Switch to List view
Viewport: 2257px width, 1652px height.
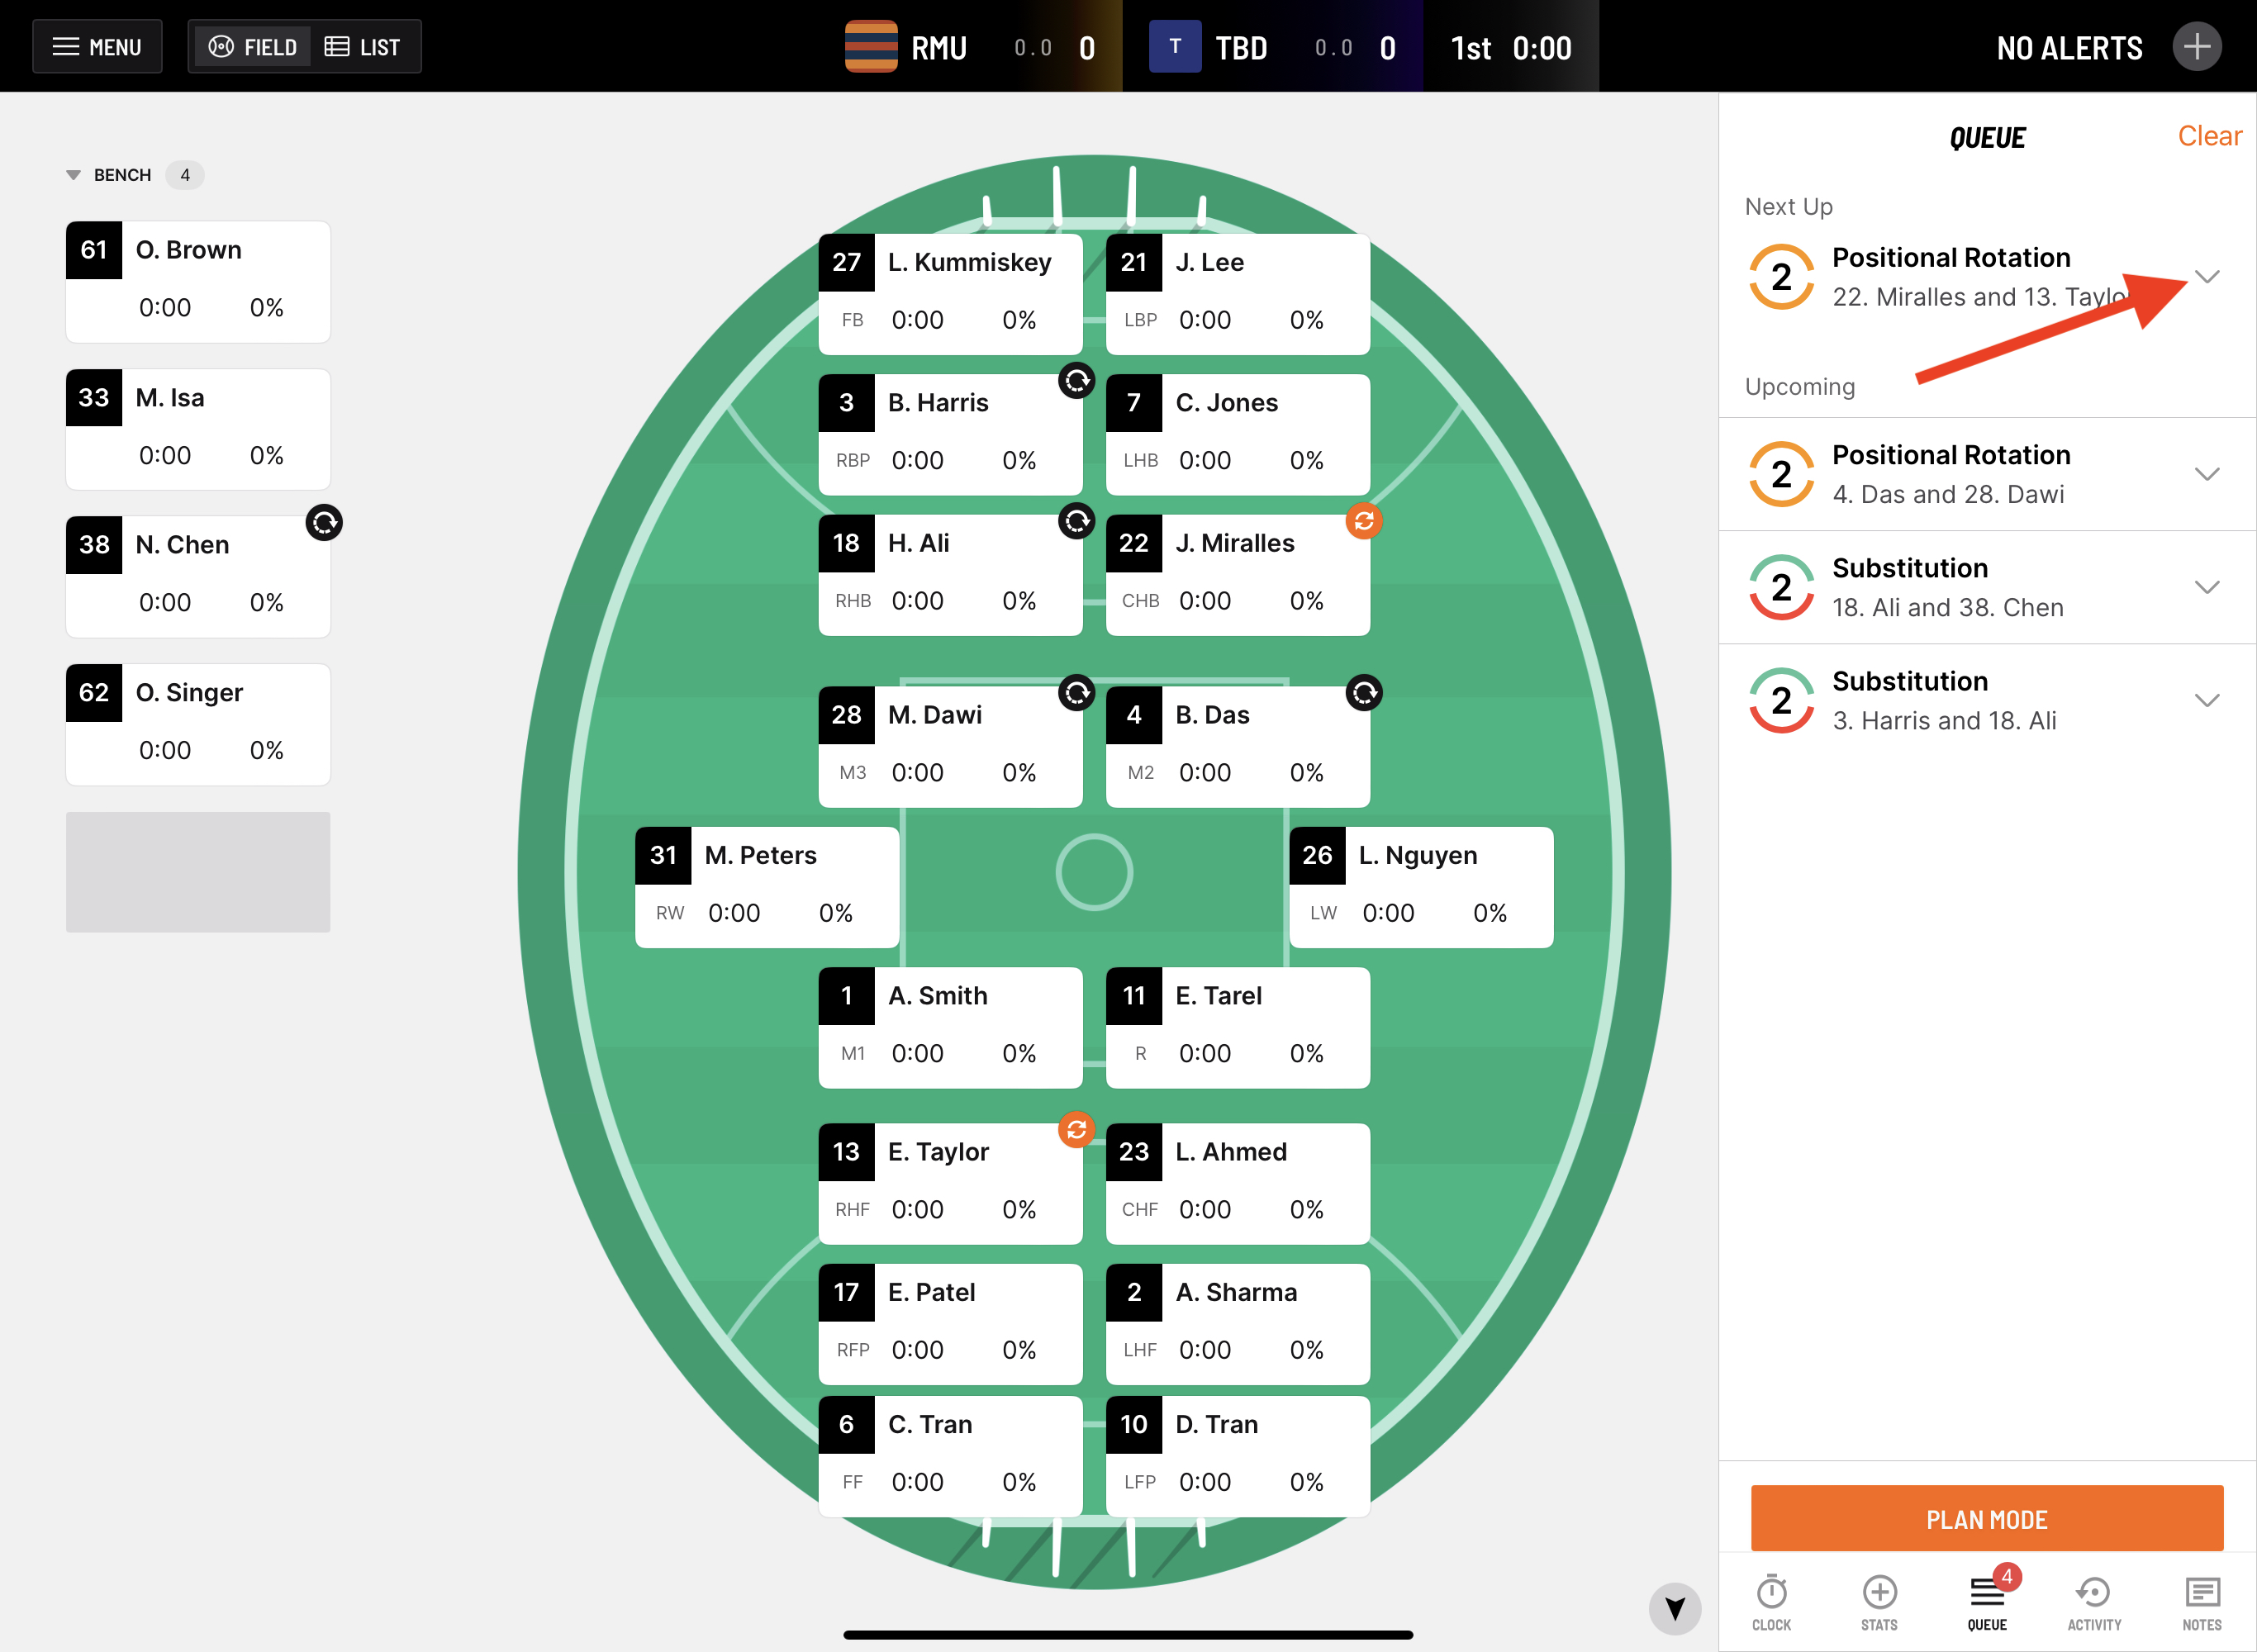click(x=363, y=47)
